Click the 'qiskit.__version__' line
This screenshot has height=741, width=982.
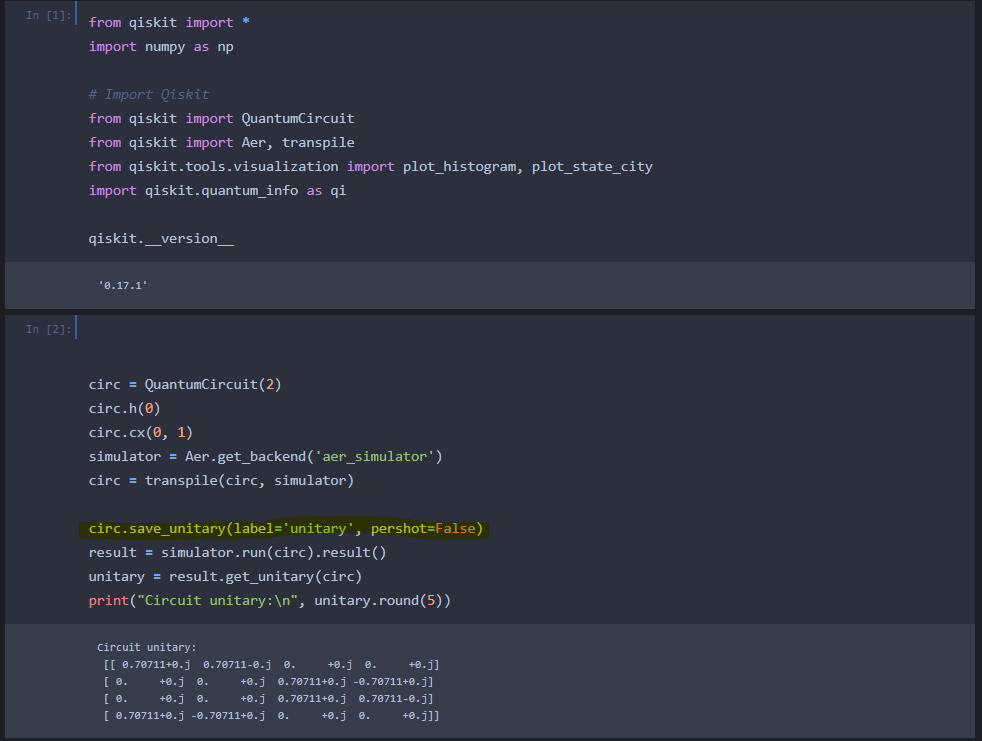[x=161, y=239]
